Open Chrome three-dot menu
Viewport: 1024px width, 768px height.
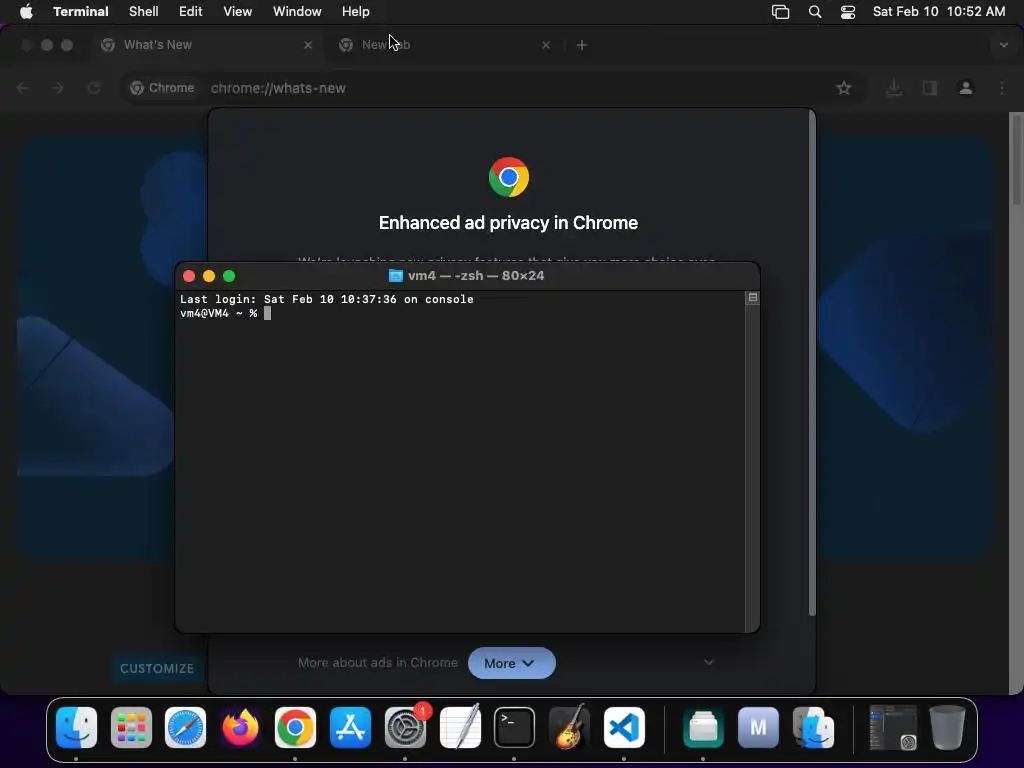1002,88
